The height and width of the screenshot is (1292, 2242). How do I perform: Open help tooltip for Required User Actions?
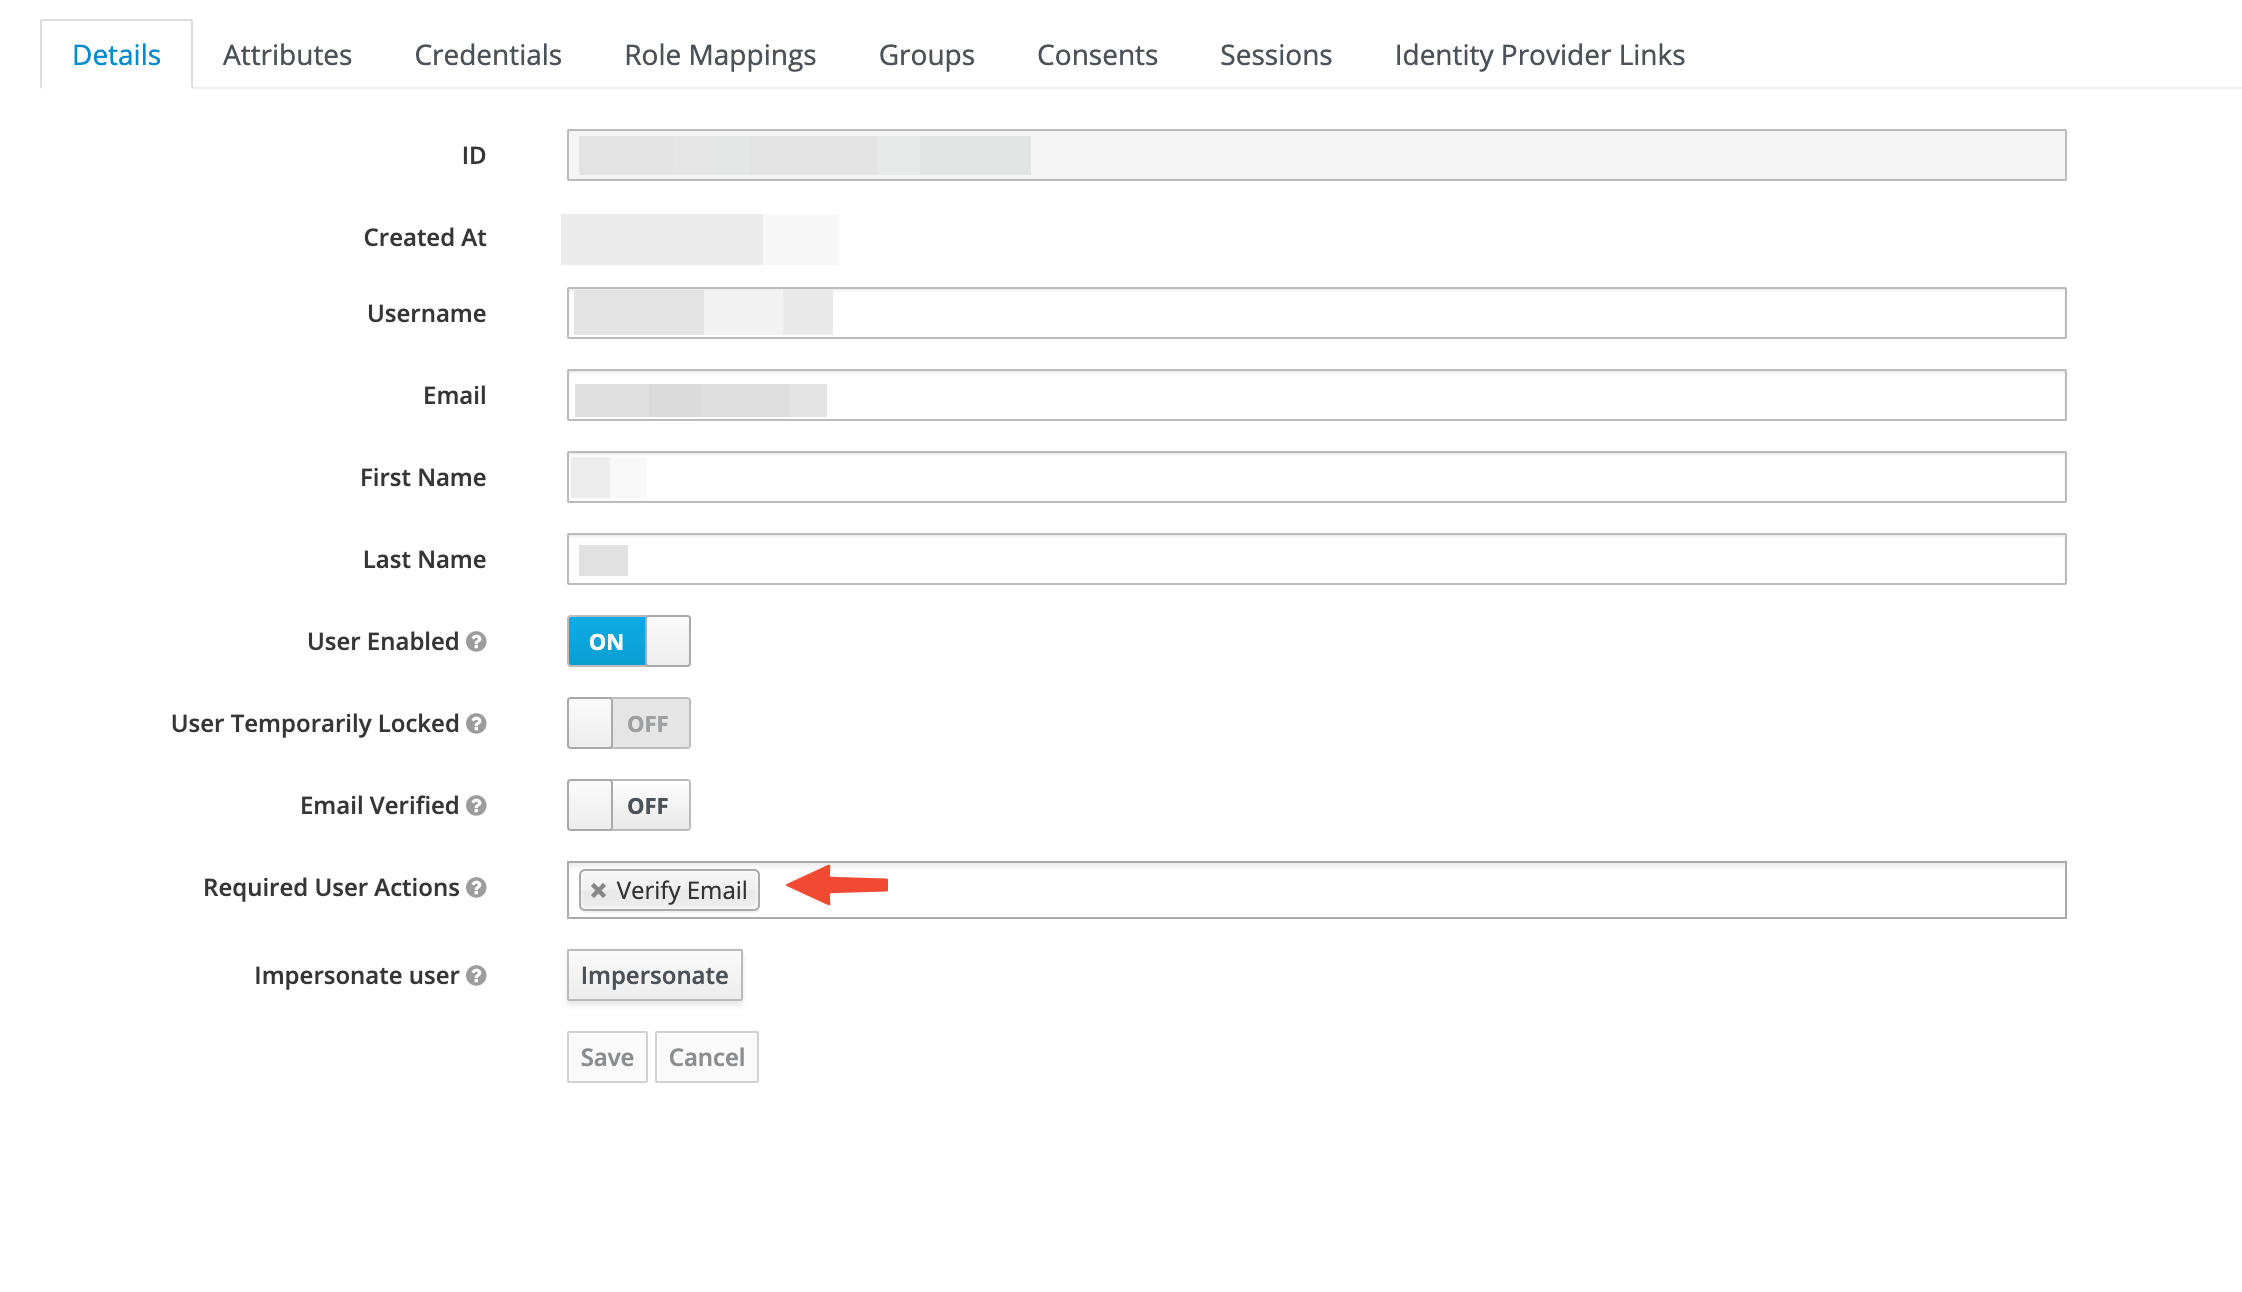tap(478, 888)
